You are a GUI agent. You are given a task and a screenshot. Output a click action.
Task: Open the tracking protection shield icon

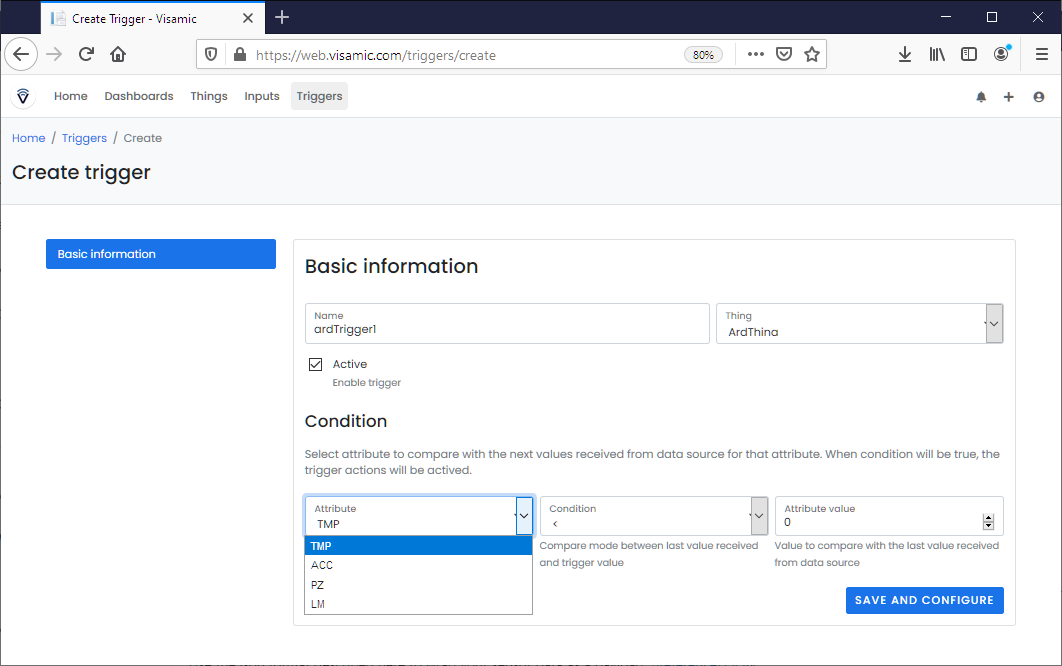click(211, 54)
